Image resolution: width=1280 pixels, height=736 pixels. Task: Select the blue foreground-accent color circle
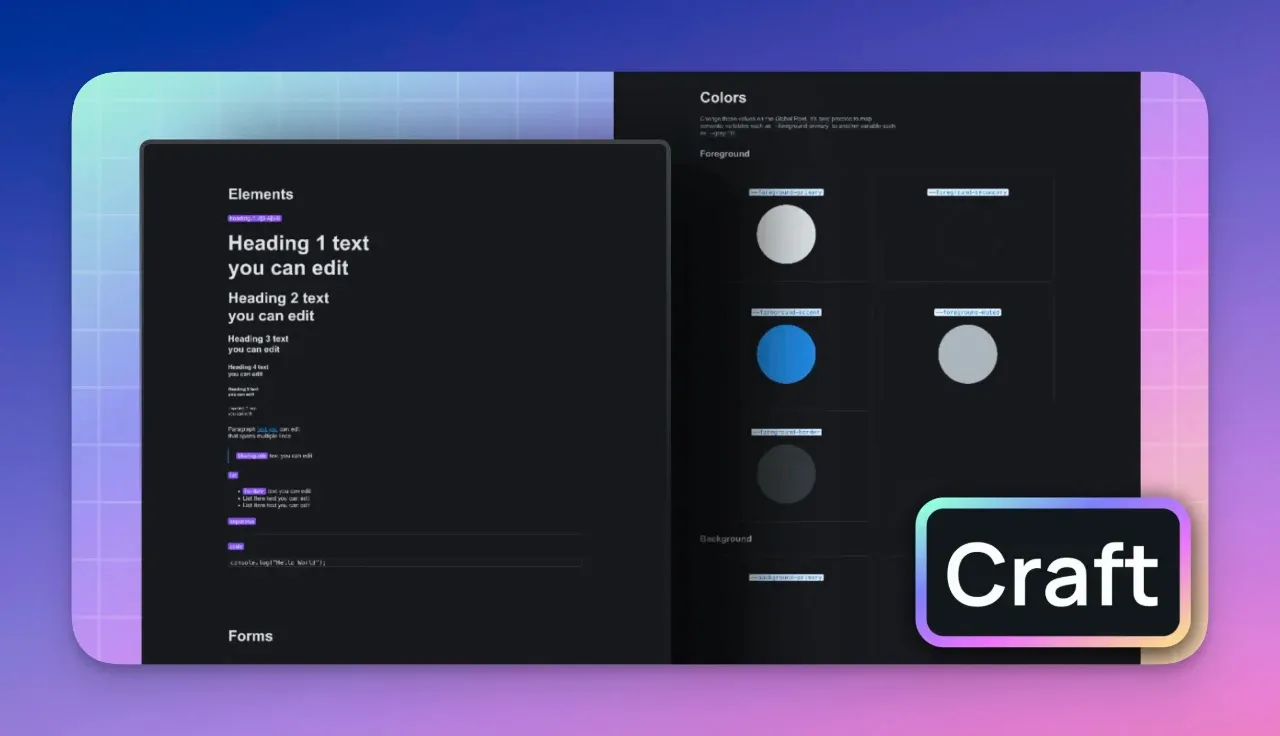[786, 354]
